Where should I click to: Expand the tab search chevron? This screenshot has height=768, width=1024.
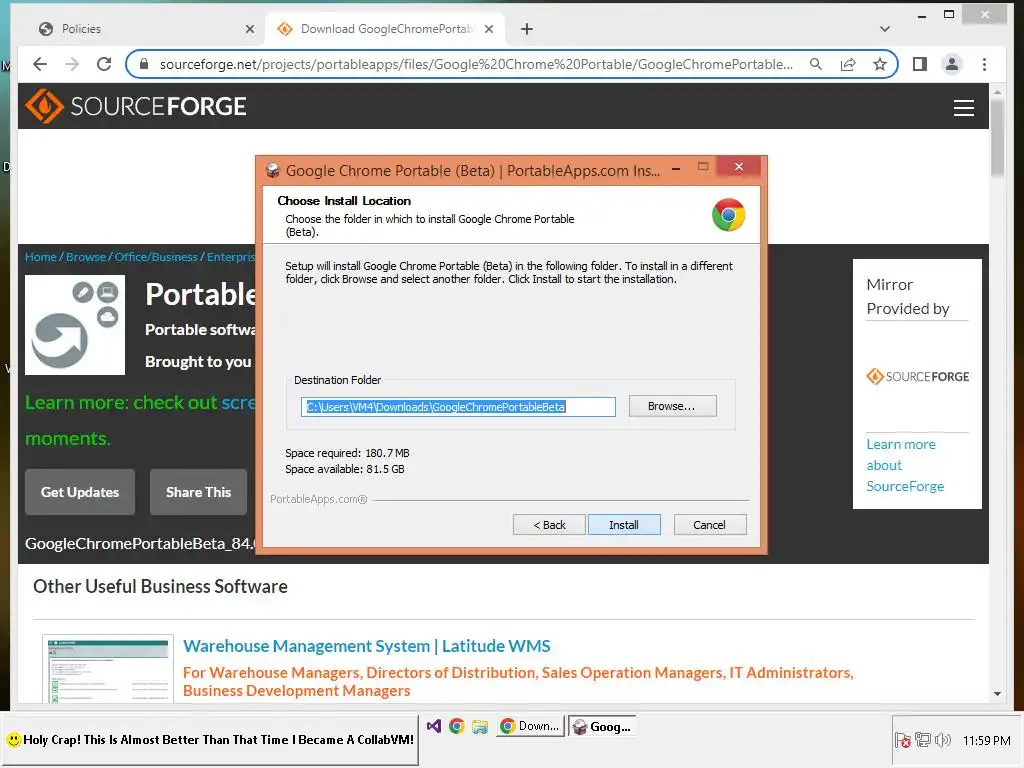click(884, 29)
